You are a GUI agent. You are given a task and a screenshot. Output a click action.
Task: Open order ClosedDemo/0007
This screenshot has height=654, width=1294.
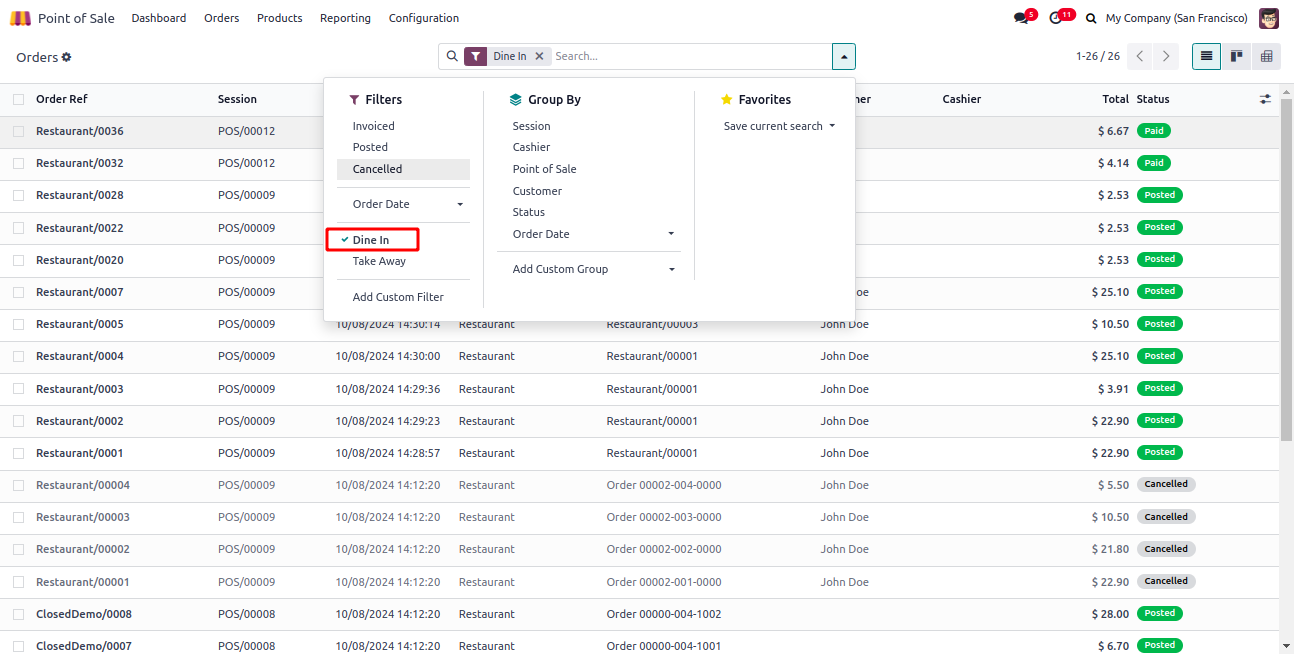pyautogui.click(x=84, y=646)
